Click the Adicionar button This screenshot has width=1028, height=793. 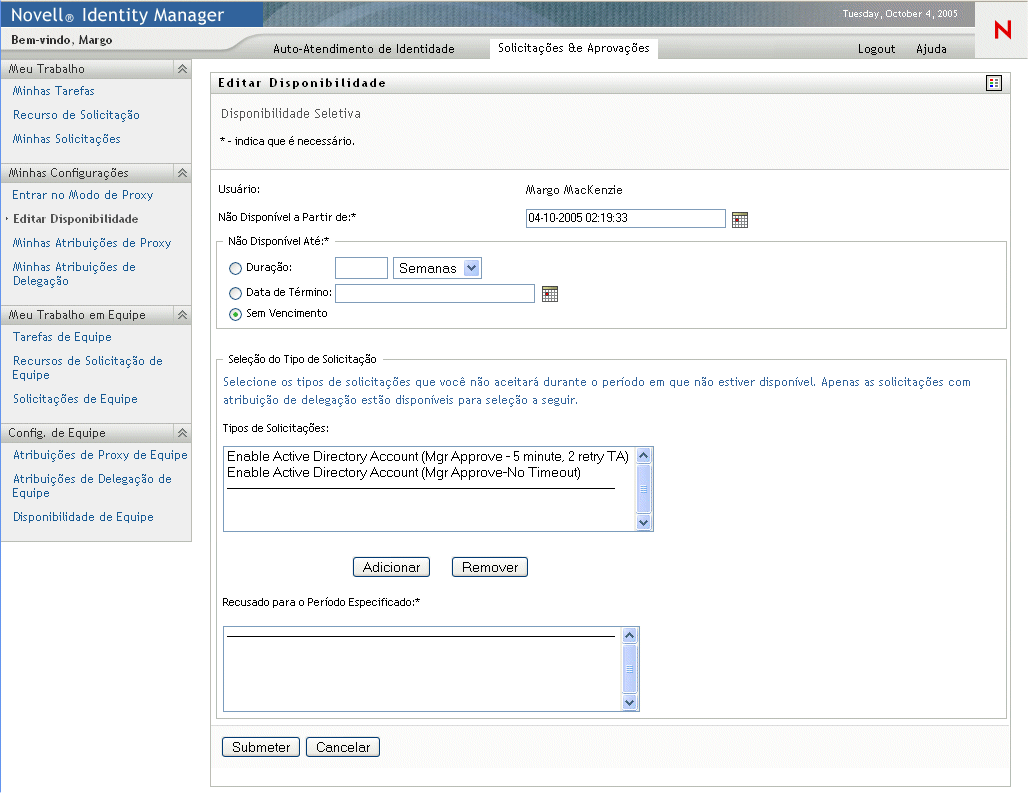tap(391, 567)
